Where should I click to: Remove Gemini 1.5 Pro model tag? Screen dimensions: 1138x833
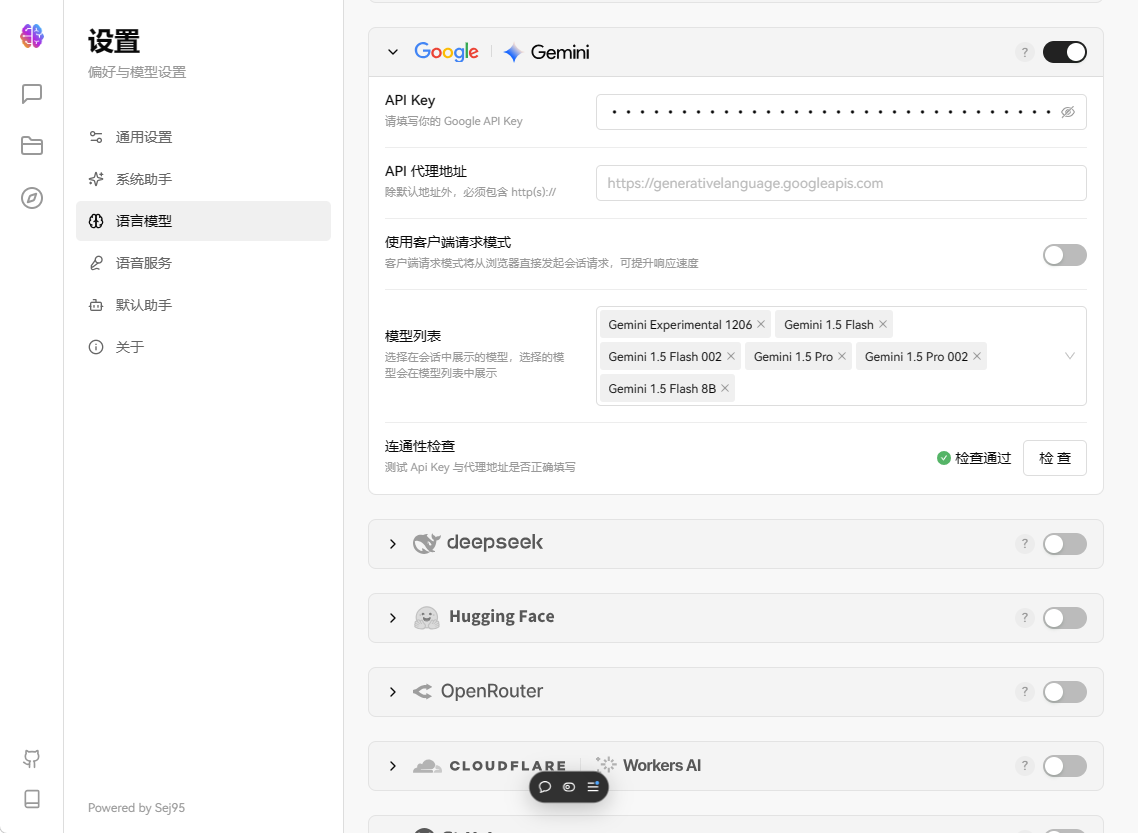tap(842, 356)
